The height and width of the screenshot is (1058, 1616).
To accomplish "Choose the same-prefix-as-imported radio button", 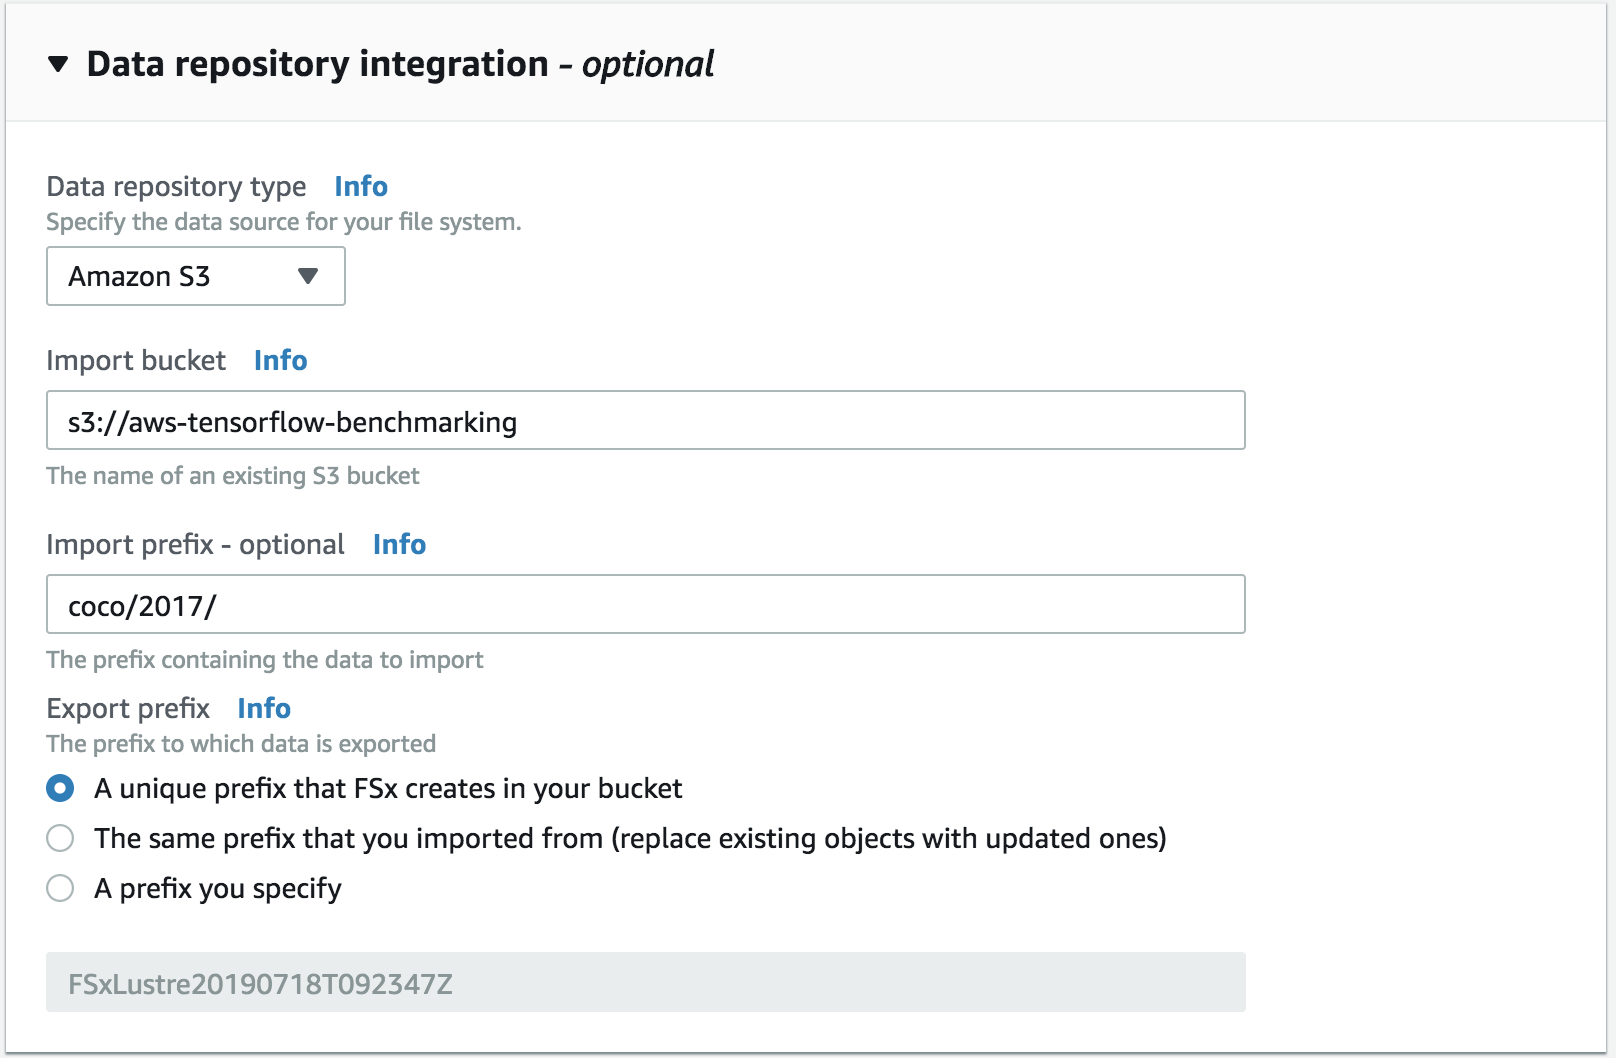I will click(60, 839).
